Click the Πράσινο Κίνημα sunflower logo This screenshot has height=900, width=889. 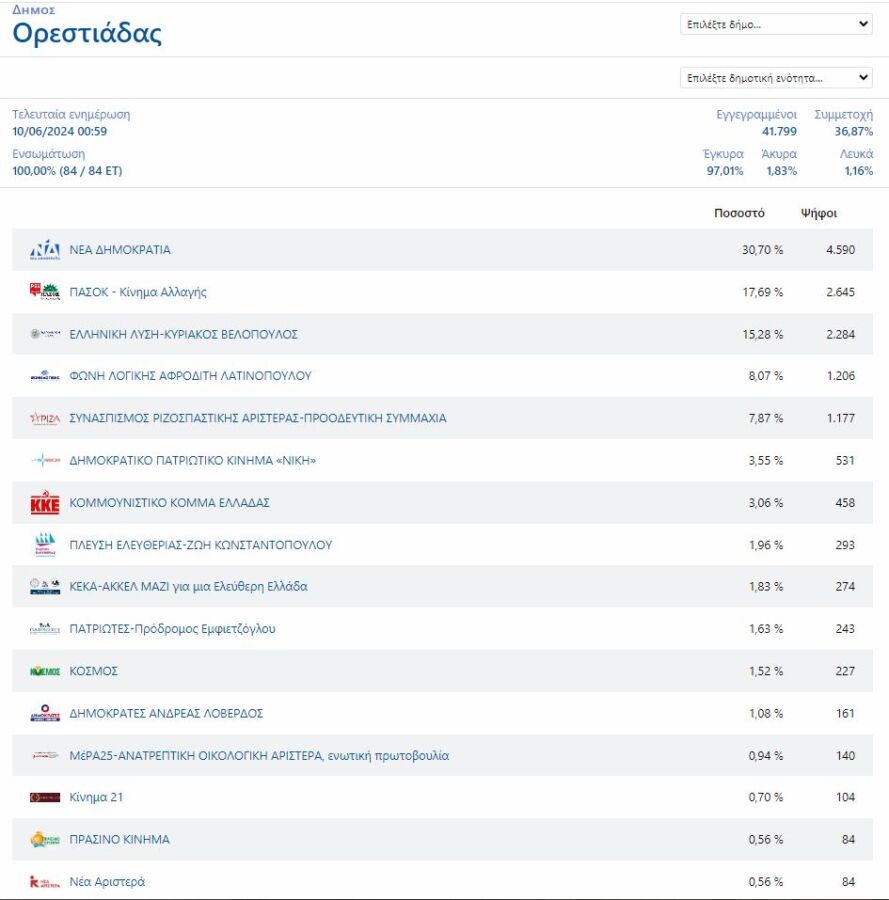[x=45, y=840]
